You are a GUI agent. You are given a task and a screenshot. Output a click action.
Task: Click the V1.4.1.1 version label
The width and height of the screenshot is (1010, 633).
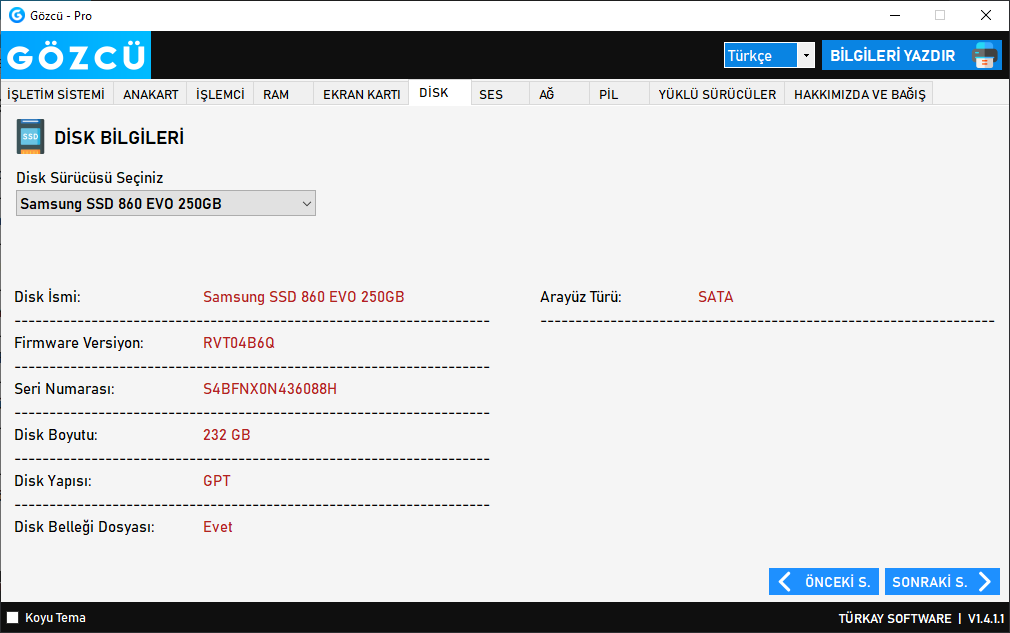[x=986, y=618]
